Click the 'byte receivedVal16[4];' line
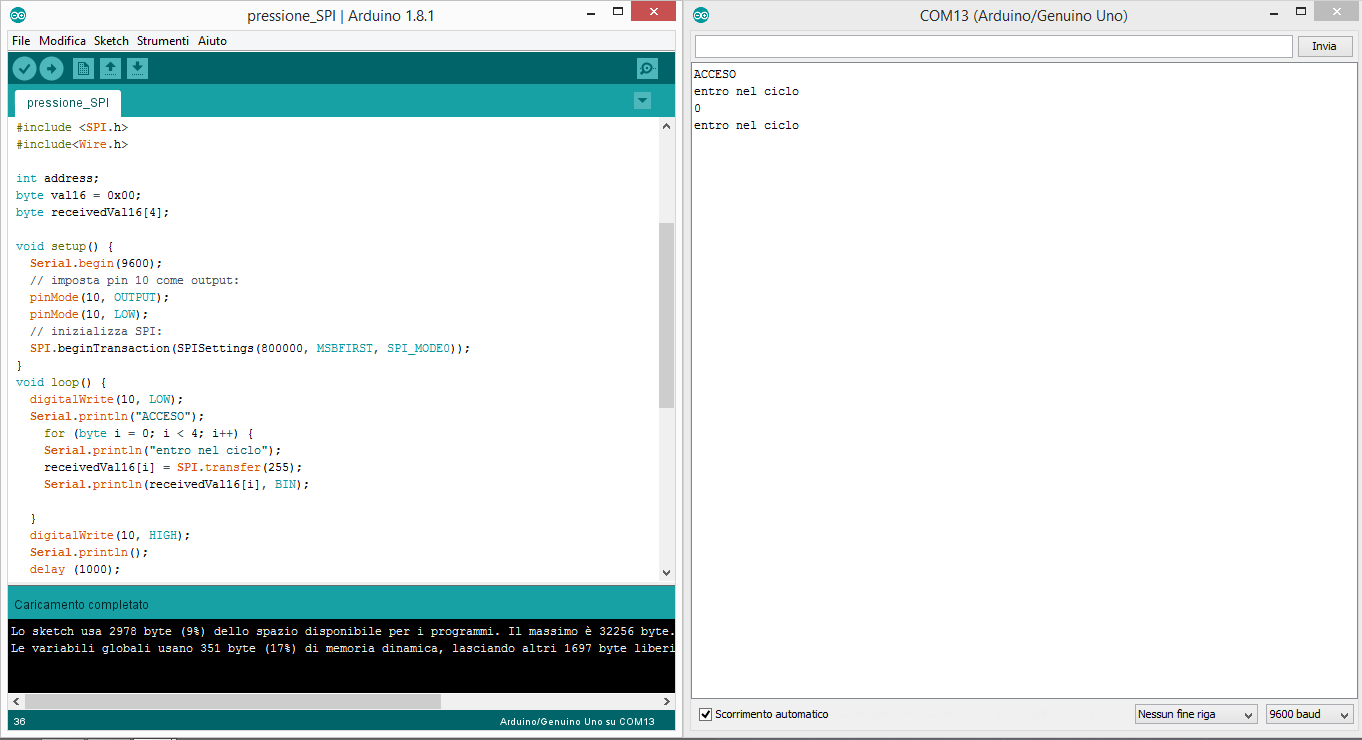 click(x=93, y=212)
